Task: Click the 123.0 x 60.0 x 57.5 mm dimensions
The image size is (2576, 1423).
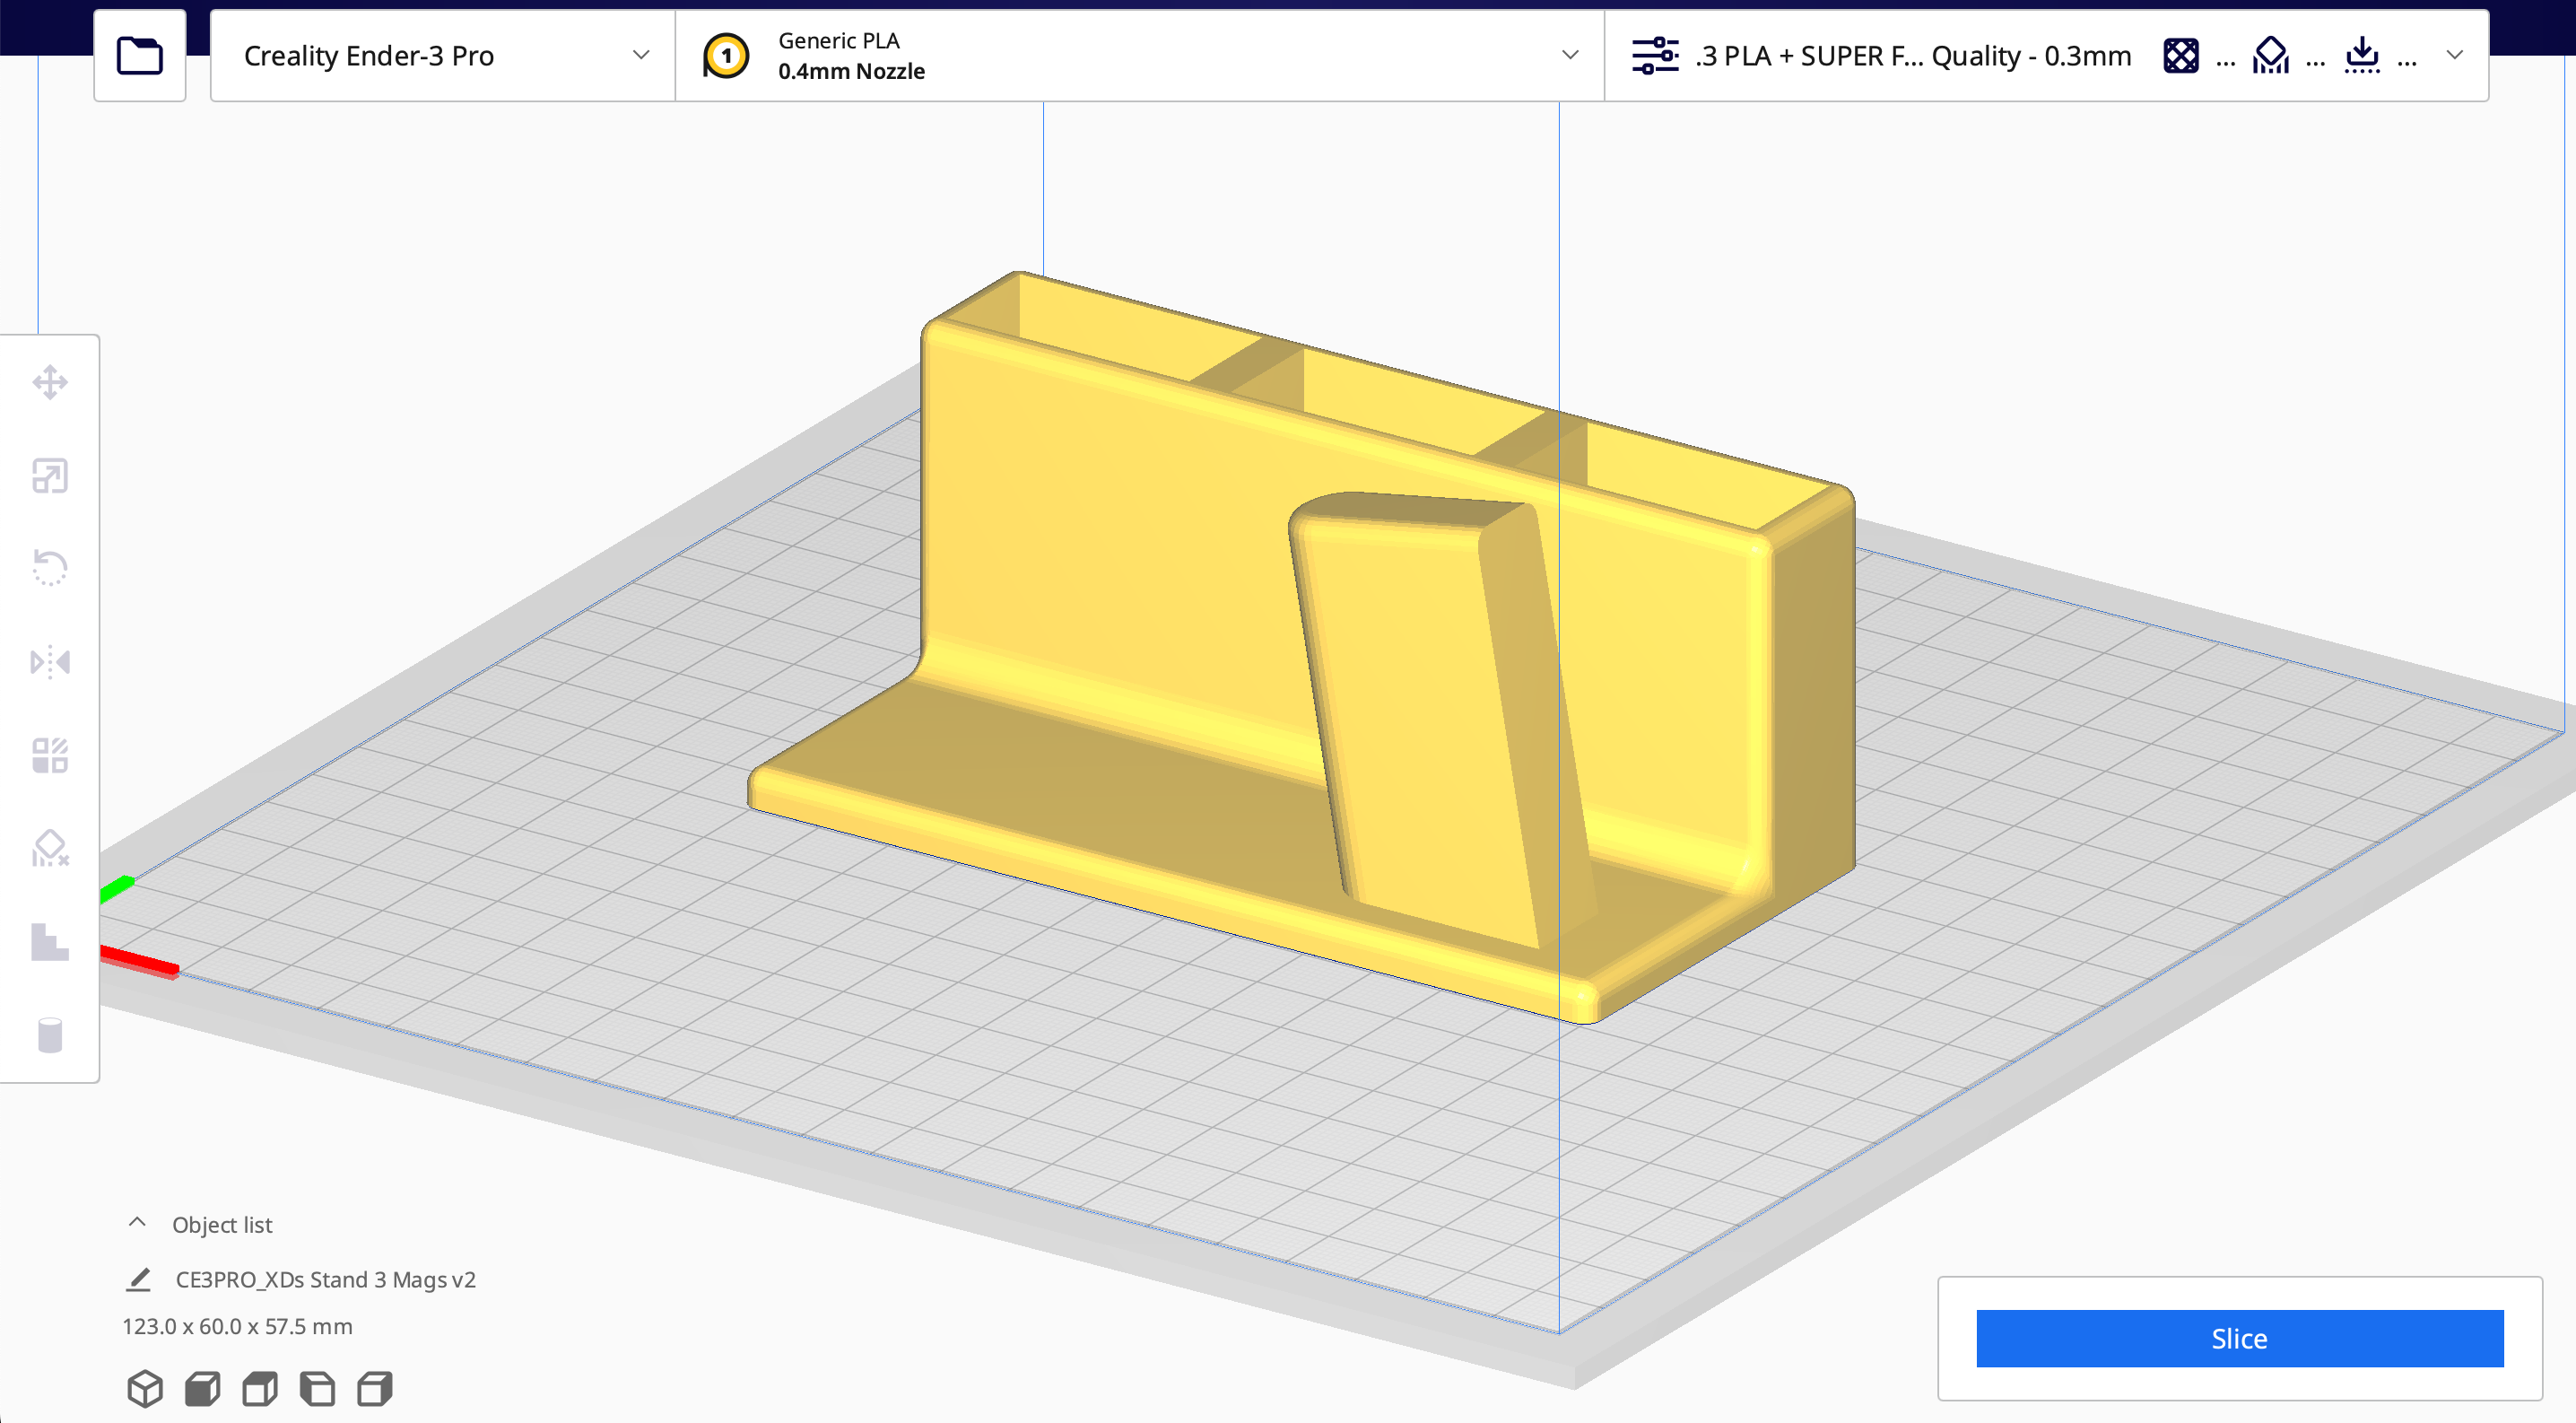Action: 237,1326
